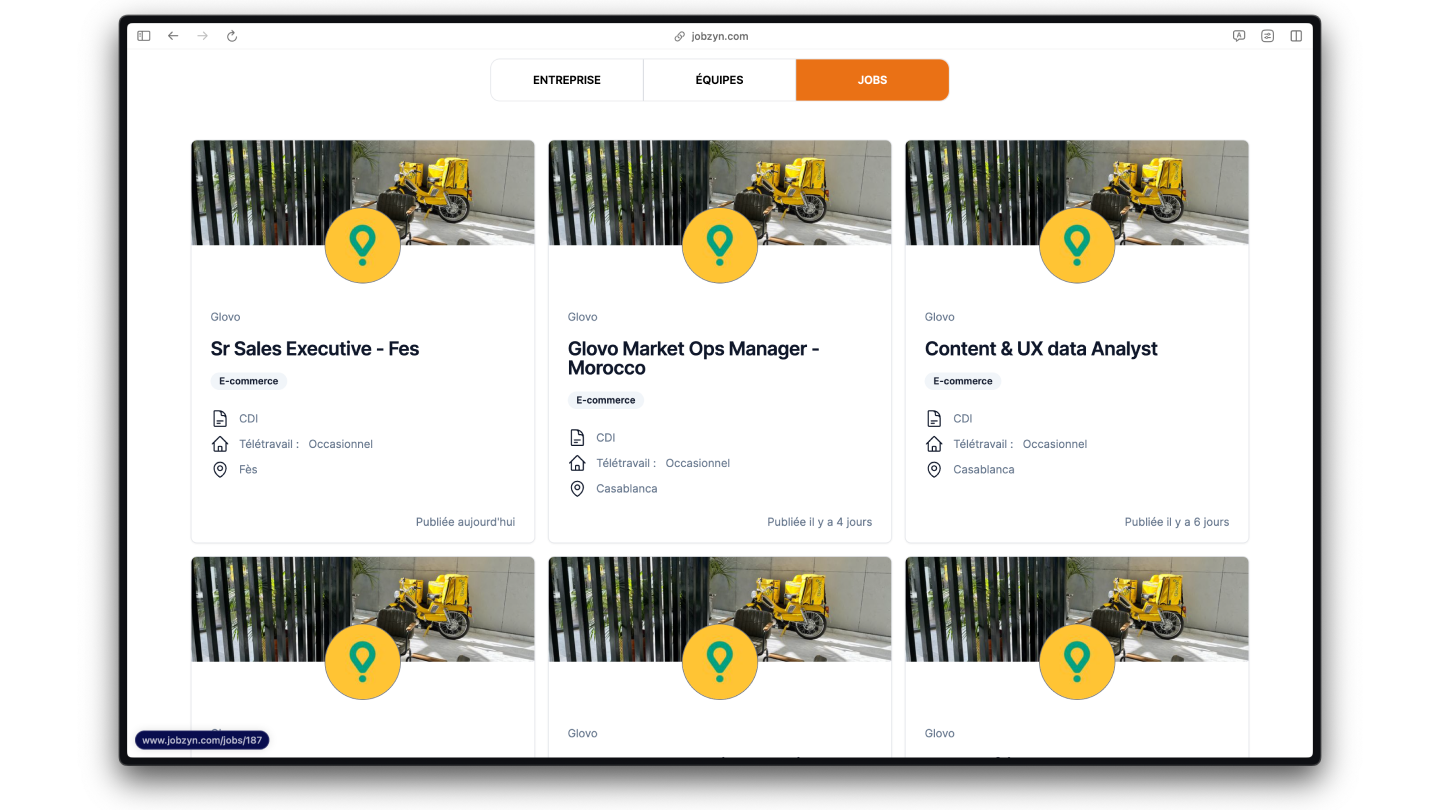Open Glovo Market Ops Manager - Morocco listing

point(693,358)
